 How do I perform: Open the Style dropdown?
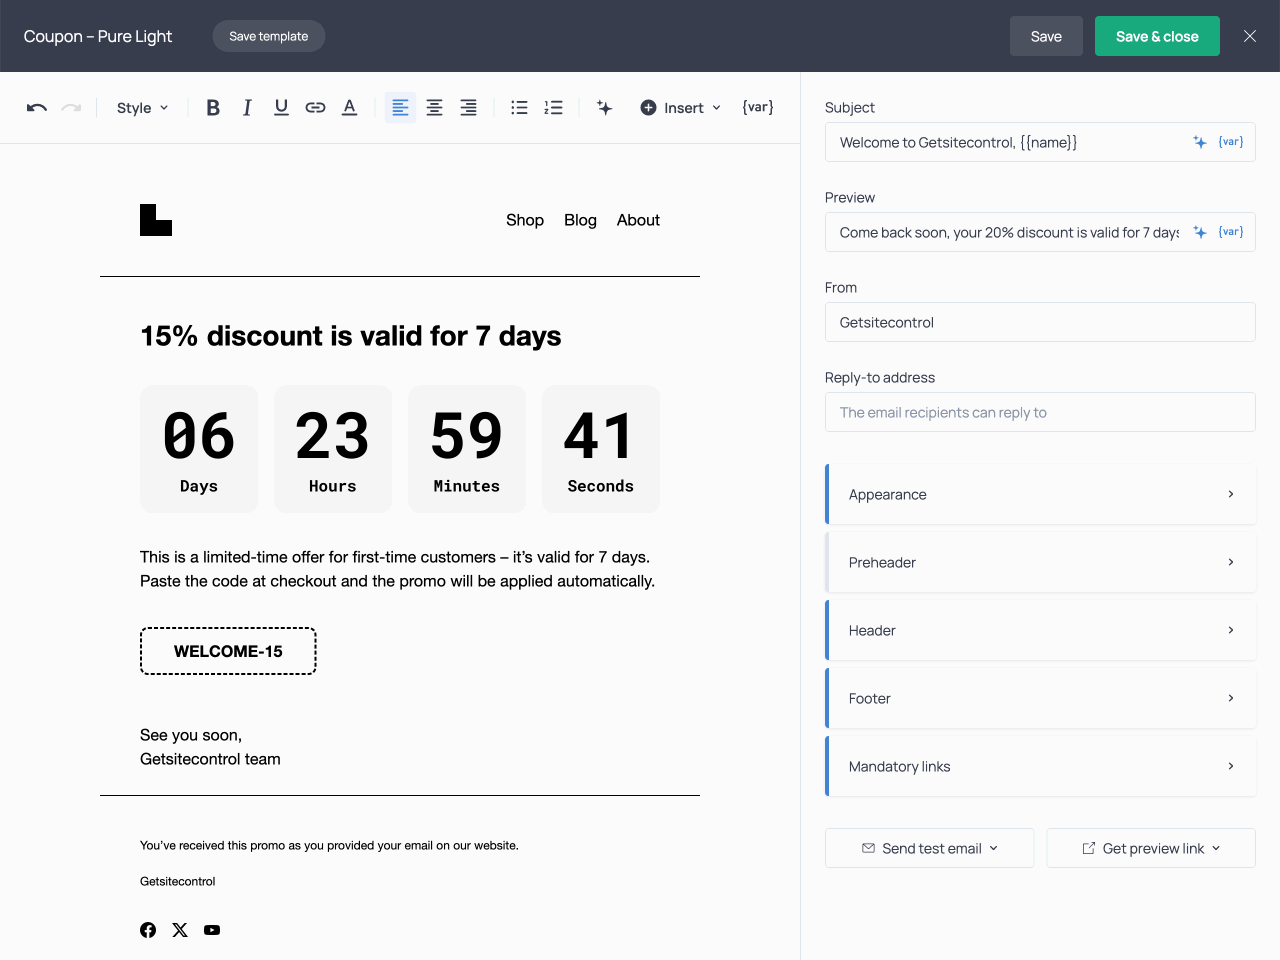coord(142,108)
